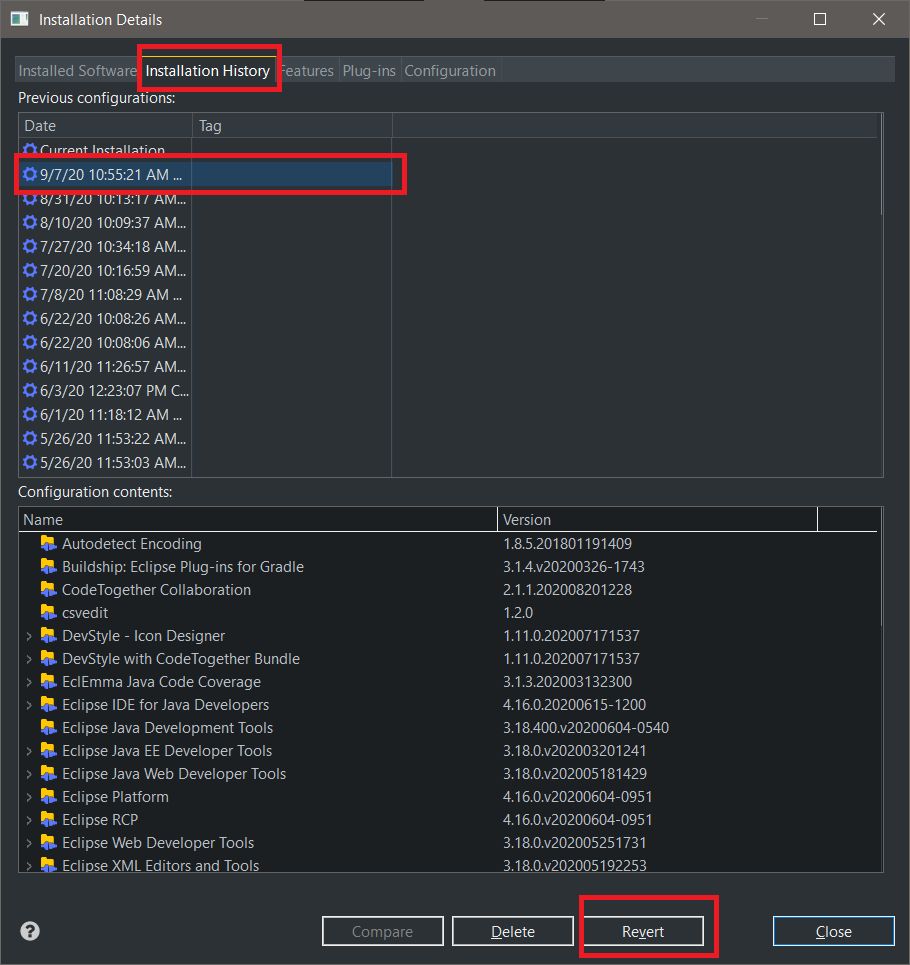Click the Tag column header
The image size is (910, 965).
292,126
